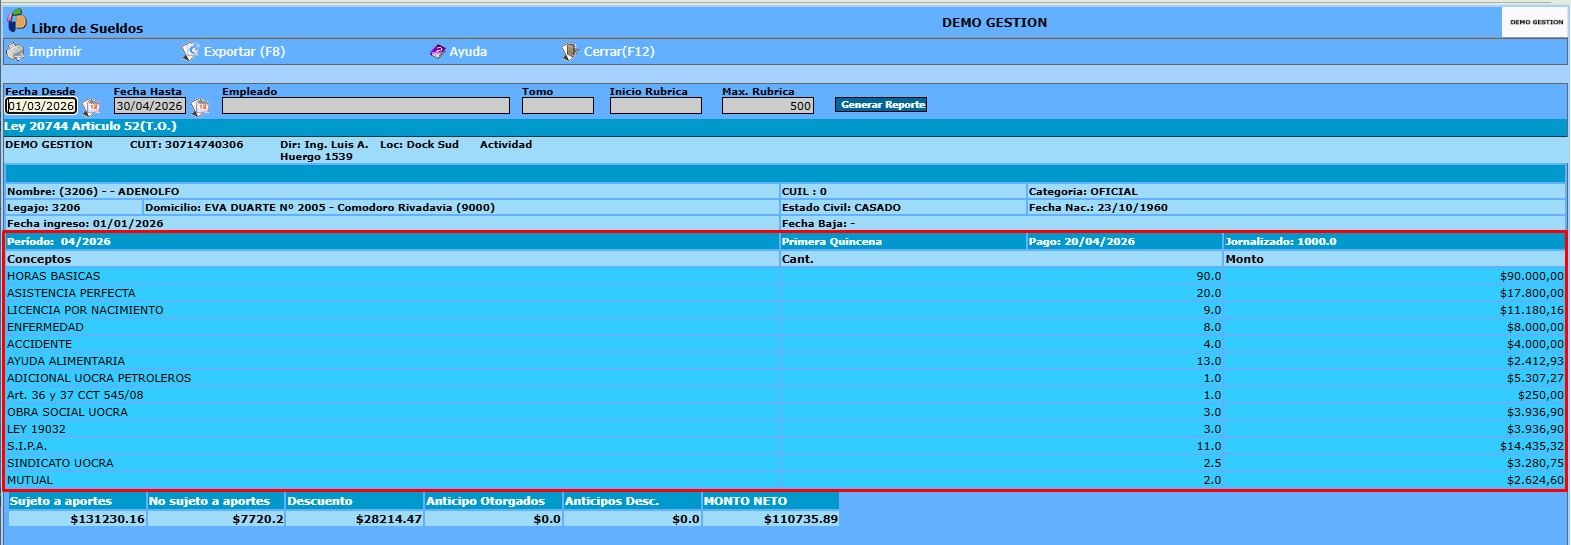The height and width of the screenshot is (545, 1571).
Task: Click the Generar Reporte button
Action: coord(881,104)
